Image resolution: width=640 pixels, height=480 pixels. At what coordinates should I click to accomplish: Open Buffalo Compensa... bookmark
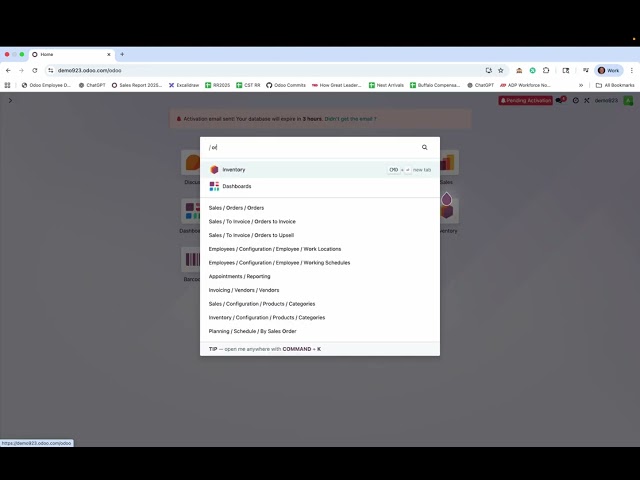point(435,85)
